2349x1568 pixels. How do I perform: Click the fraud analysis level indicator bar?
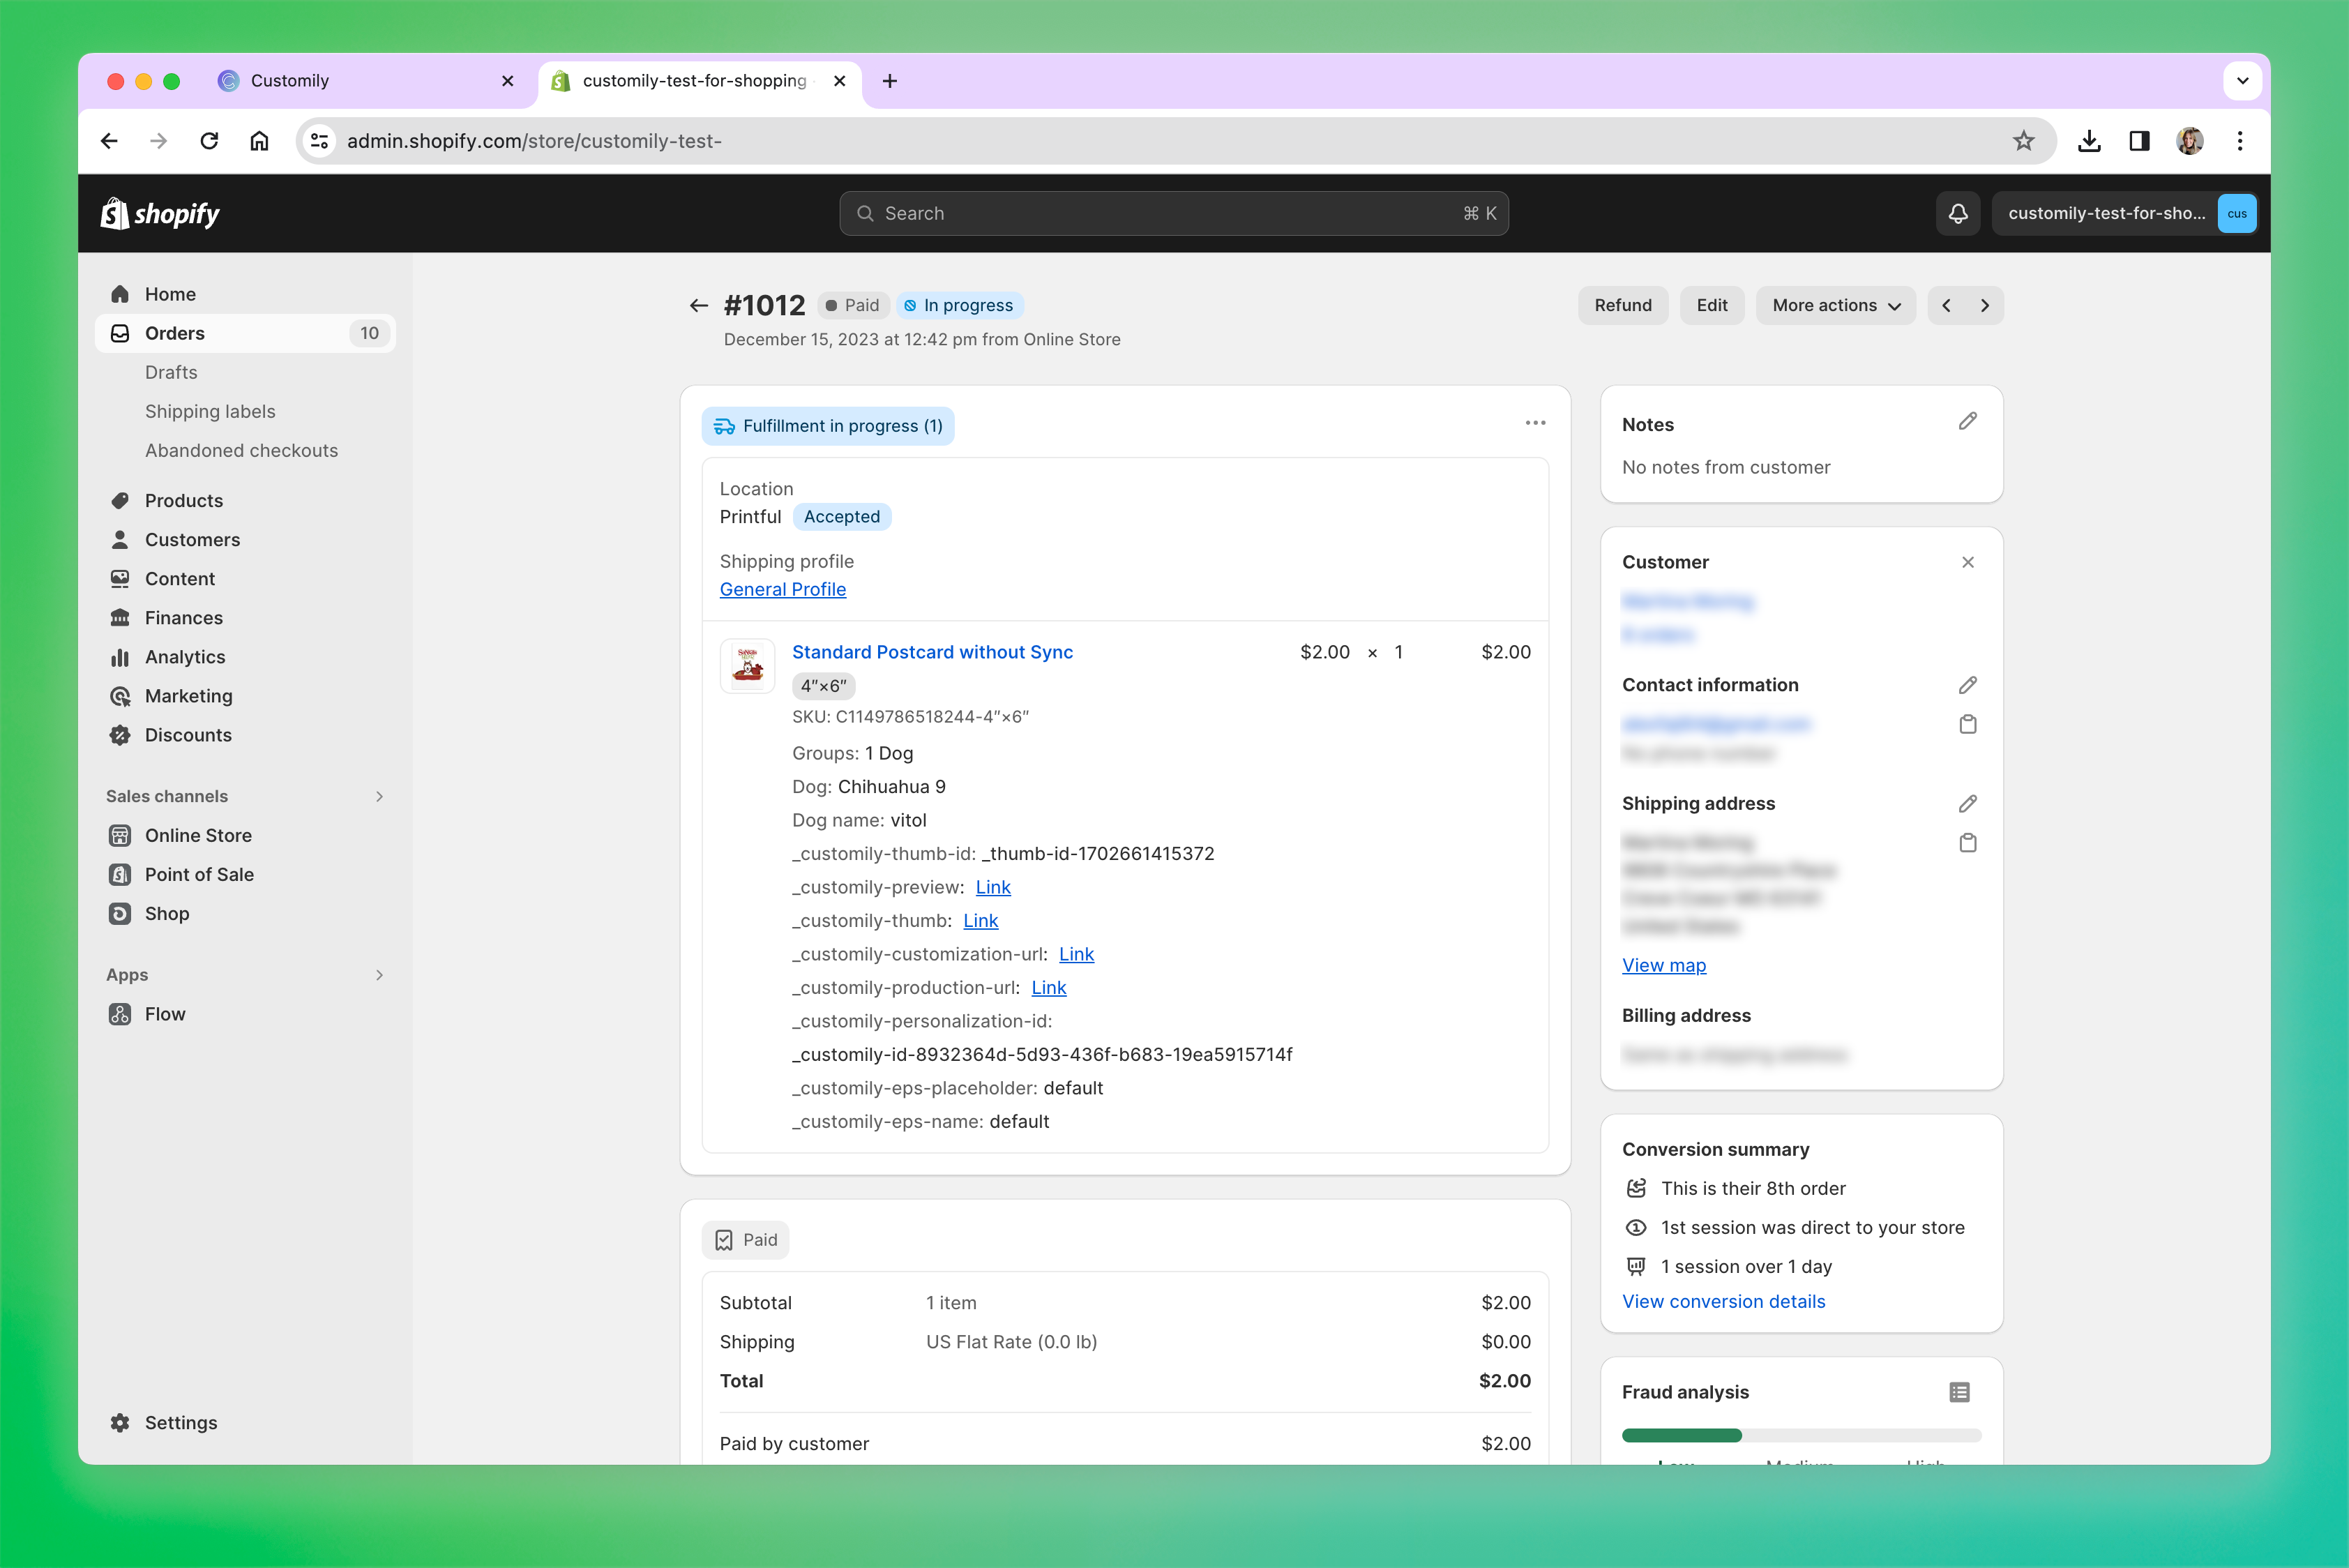(x=1800, y=1435)
